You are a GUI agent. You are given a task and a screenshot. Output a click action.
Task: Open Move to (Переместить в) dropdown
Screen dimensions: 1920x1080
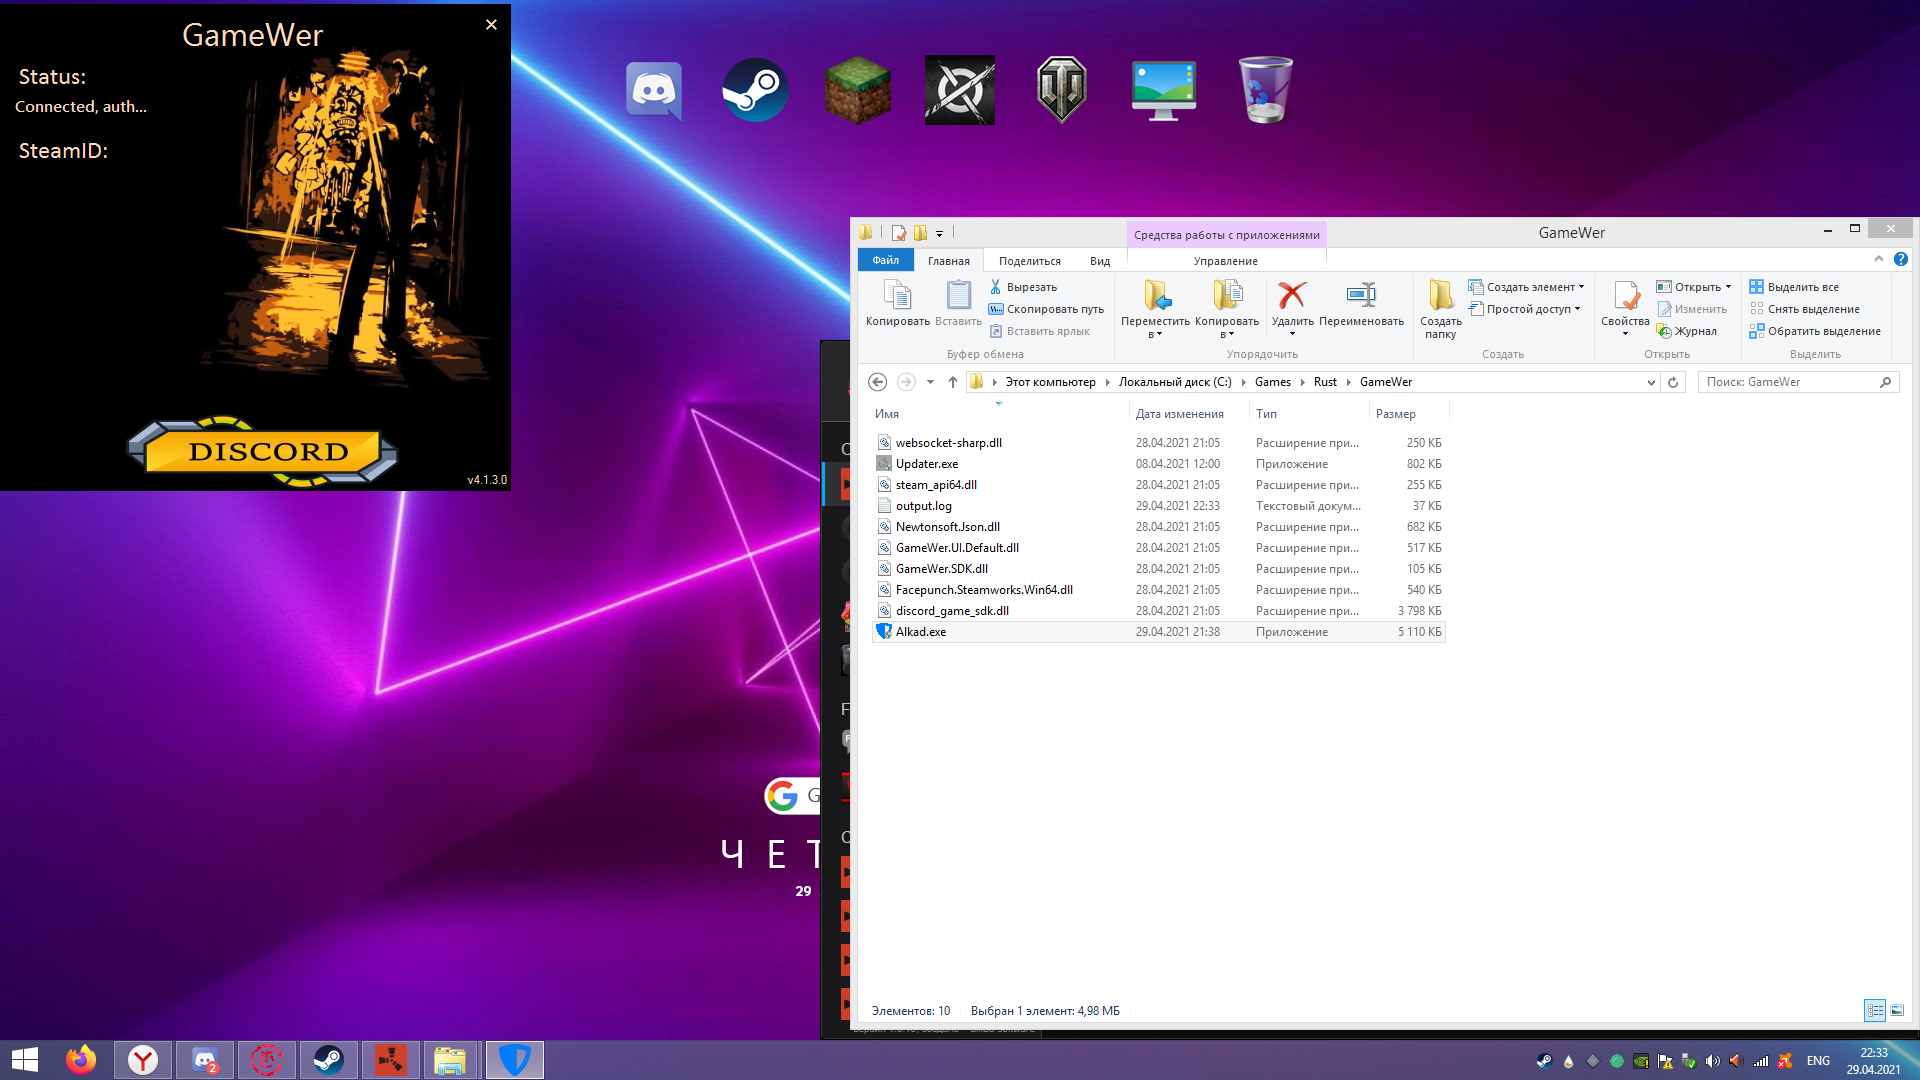click(1155, 309)
